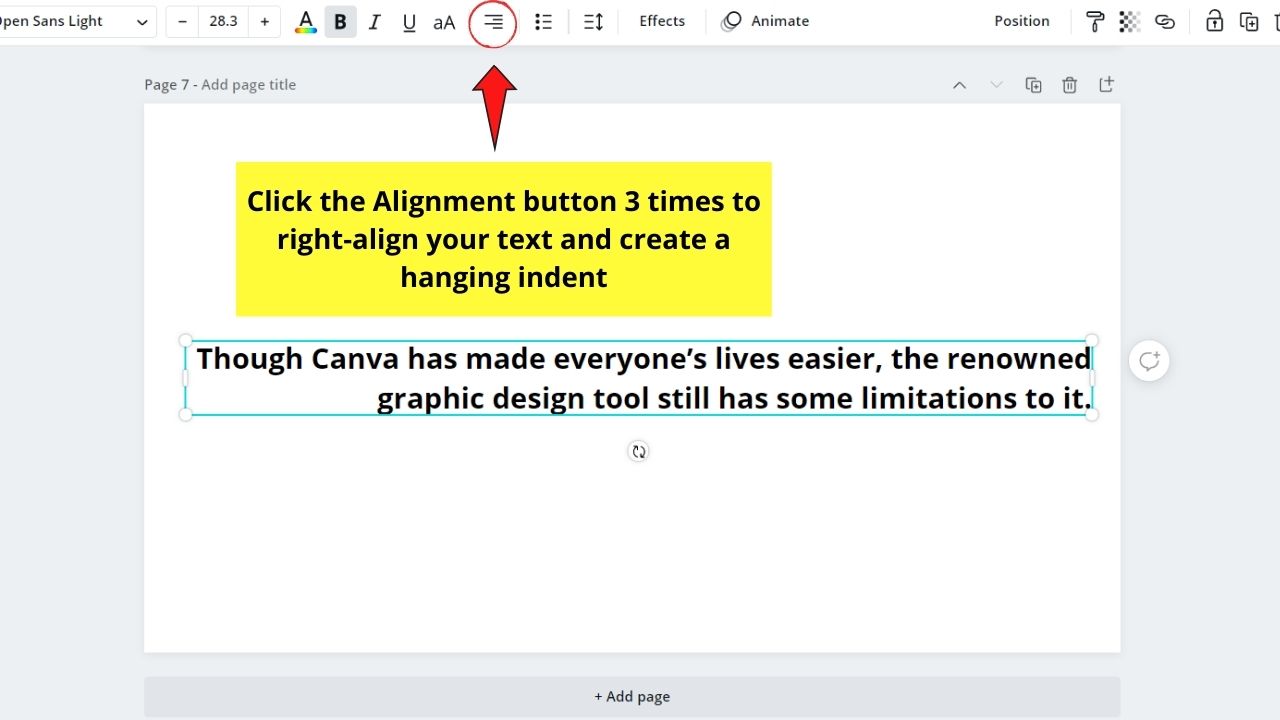
Task: Open the Effects panel
Action: [x=662, y=21]
